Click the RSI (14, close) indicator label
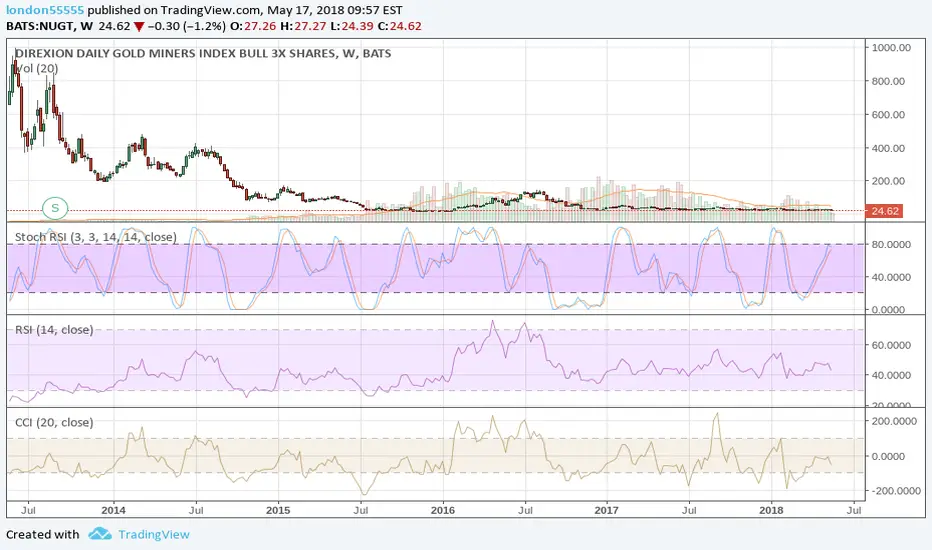This screenshot has width=932, height=550. click(x=54, y=330)
